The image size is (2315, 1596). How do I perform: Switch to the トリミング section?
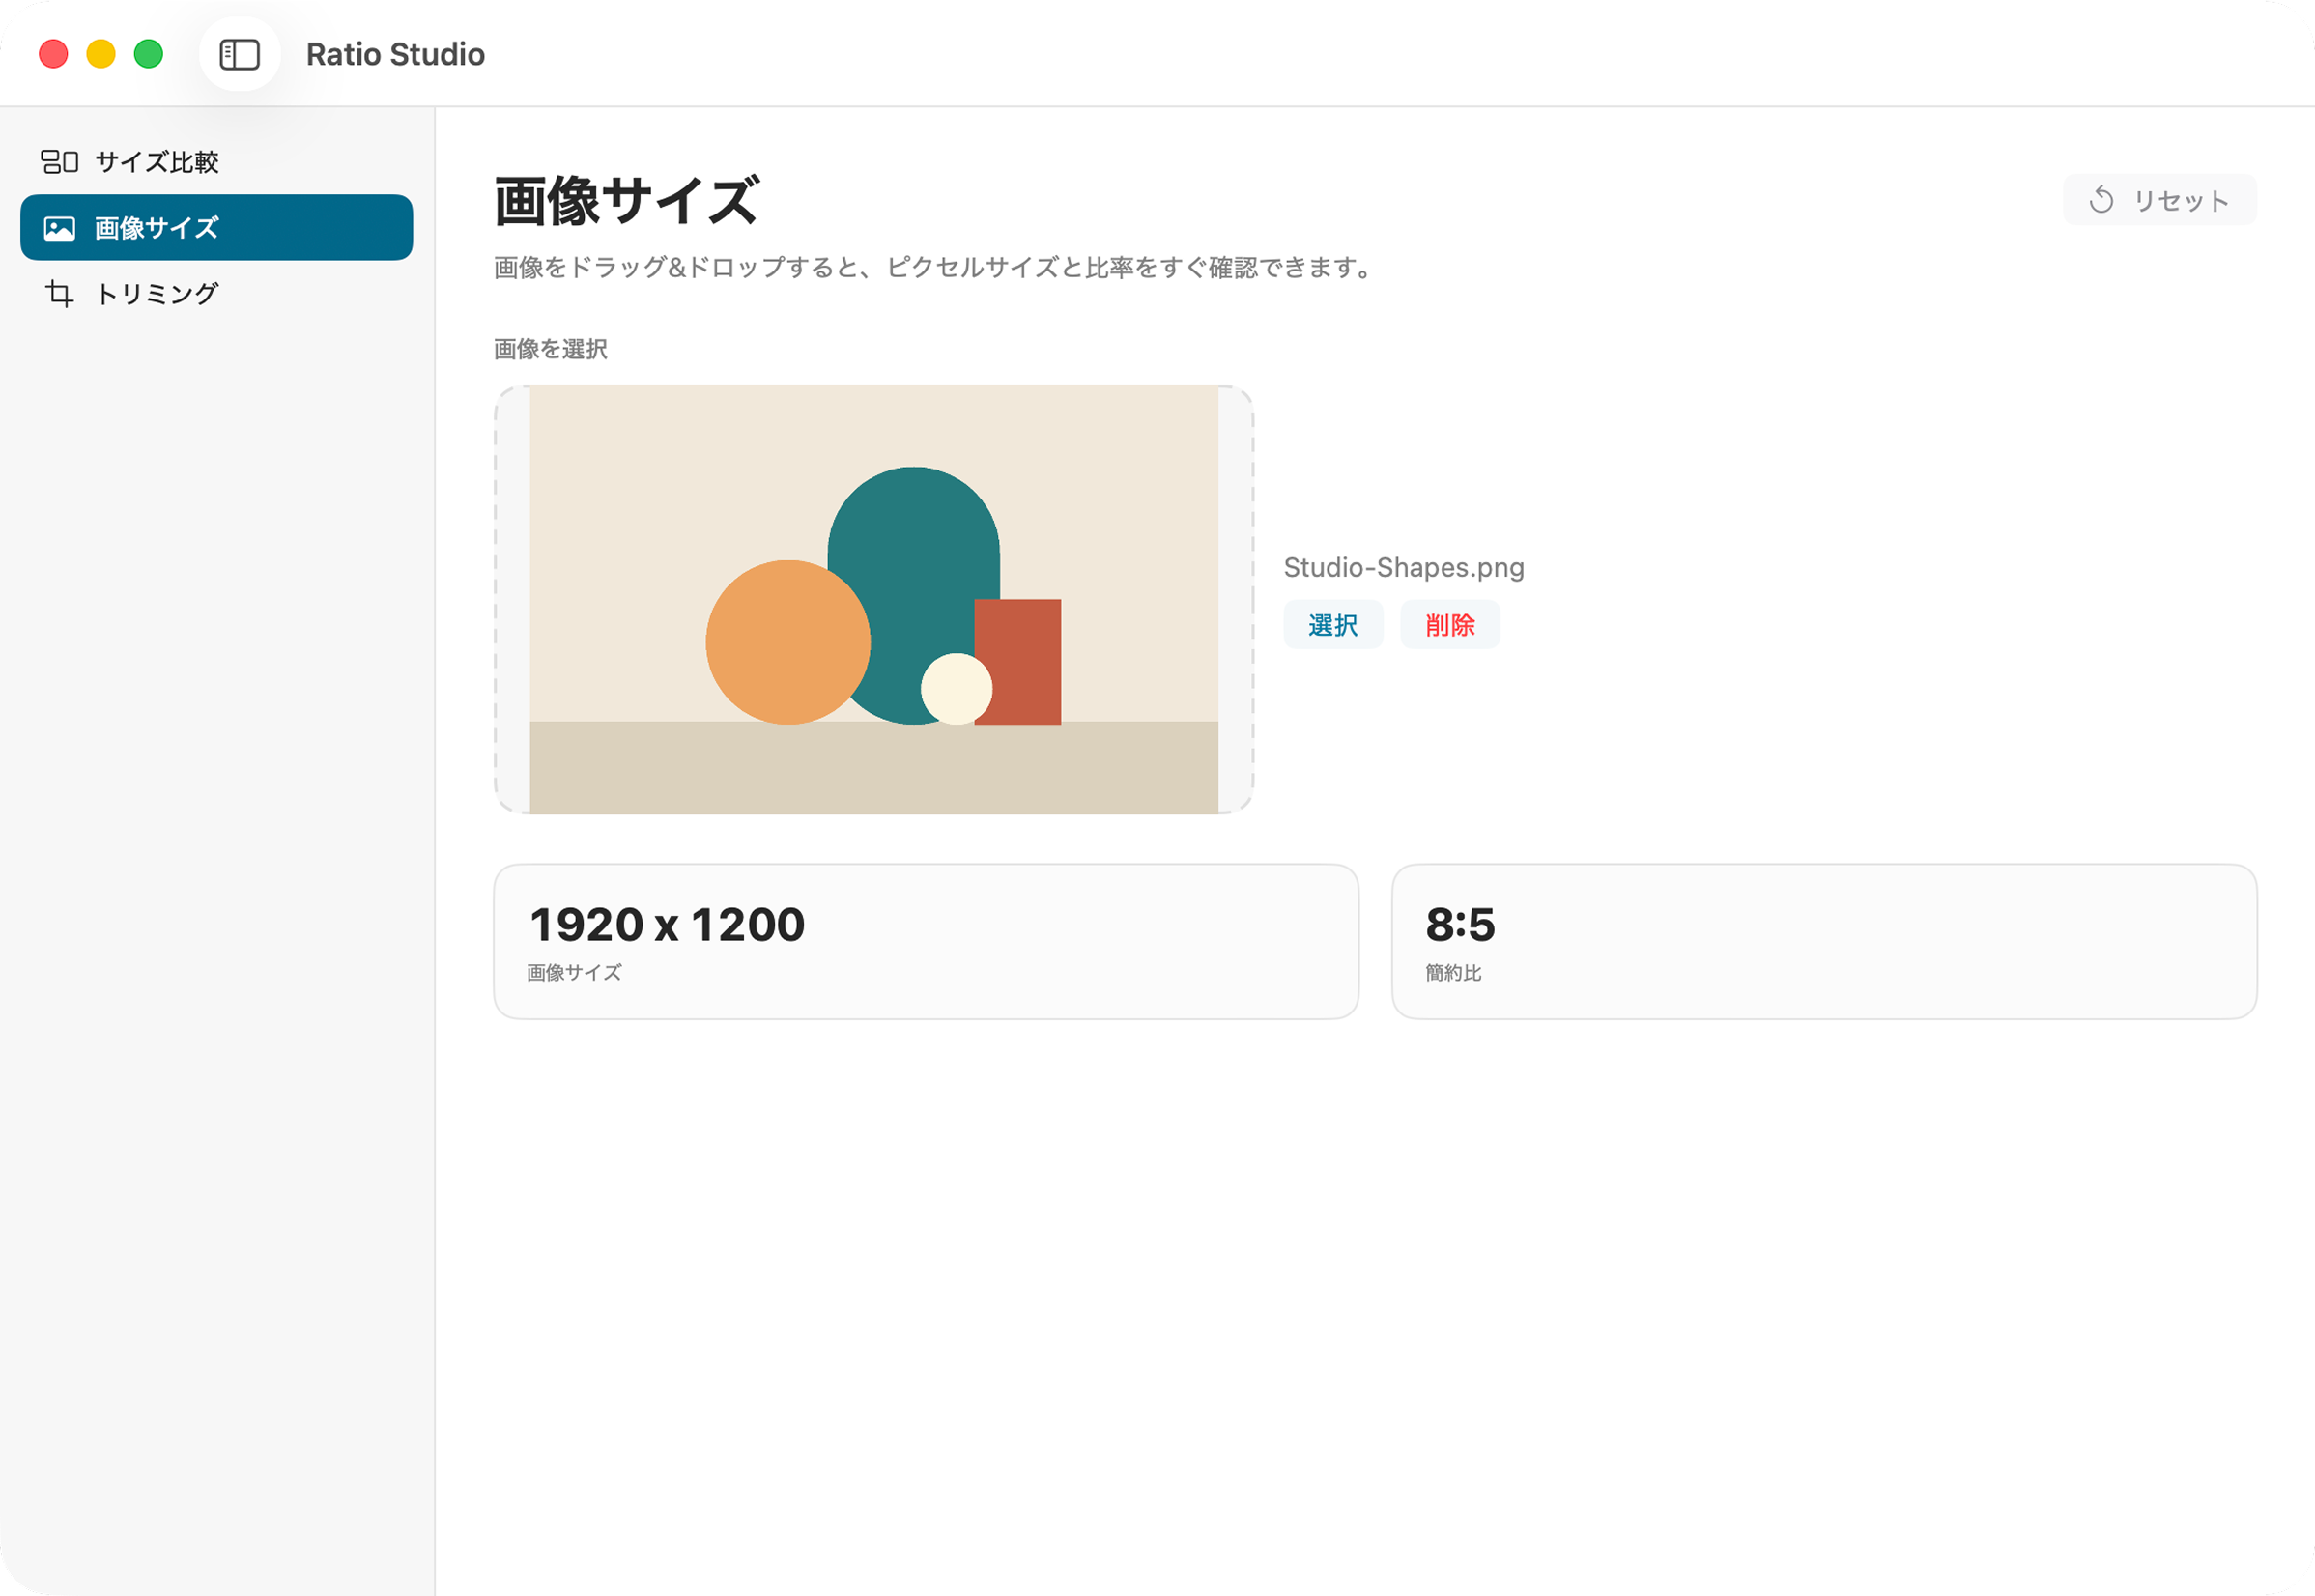tap(216, 293)
